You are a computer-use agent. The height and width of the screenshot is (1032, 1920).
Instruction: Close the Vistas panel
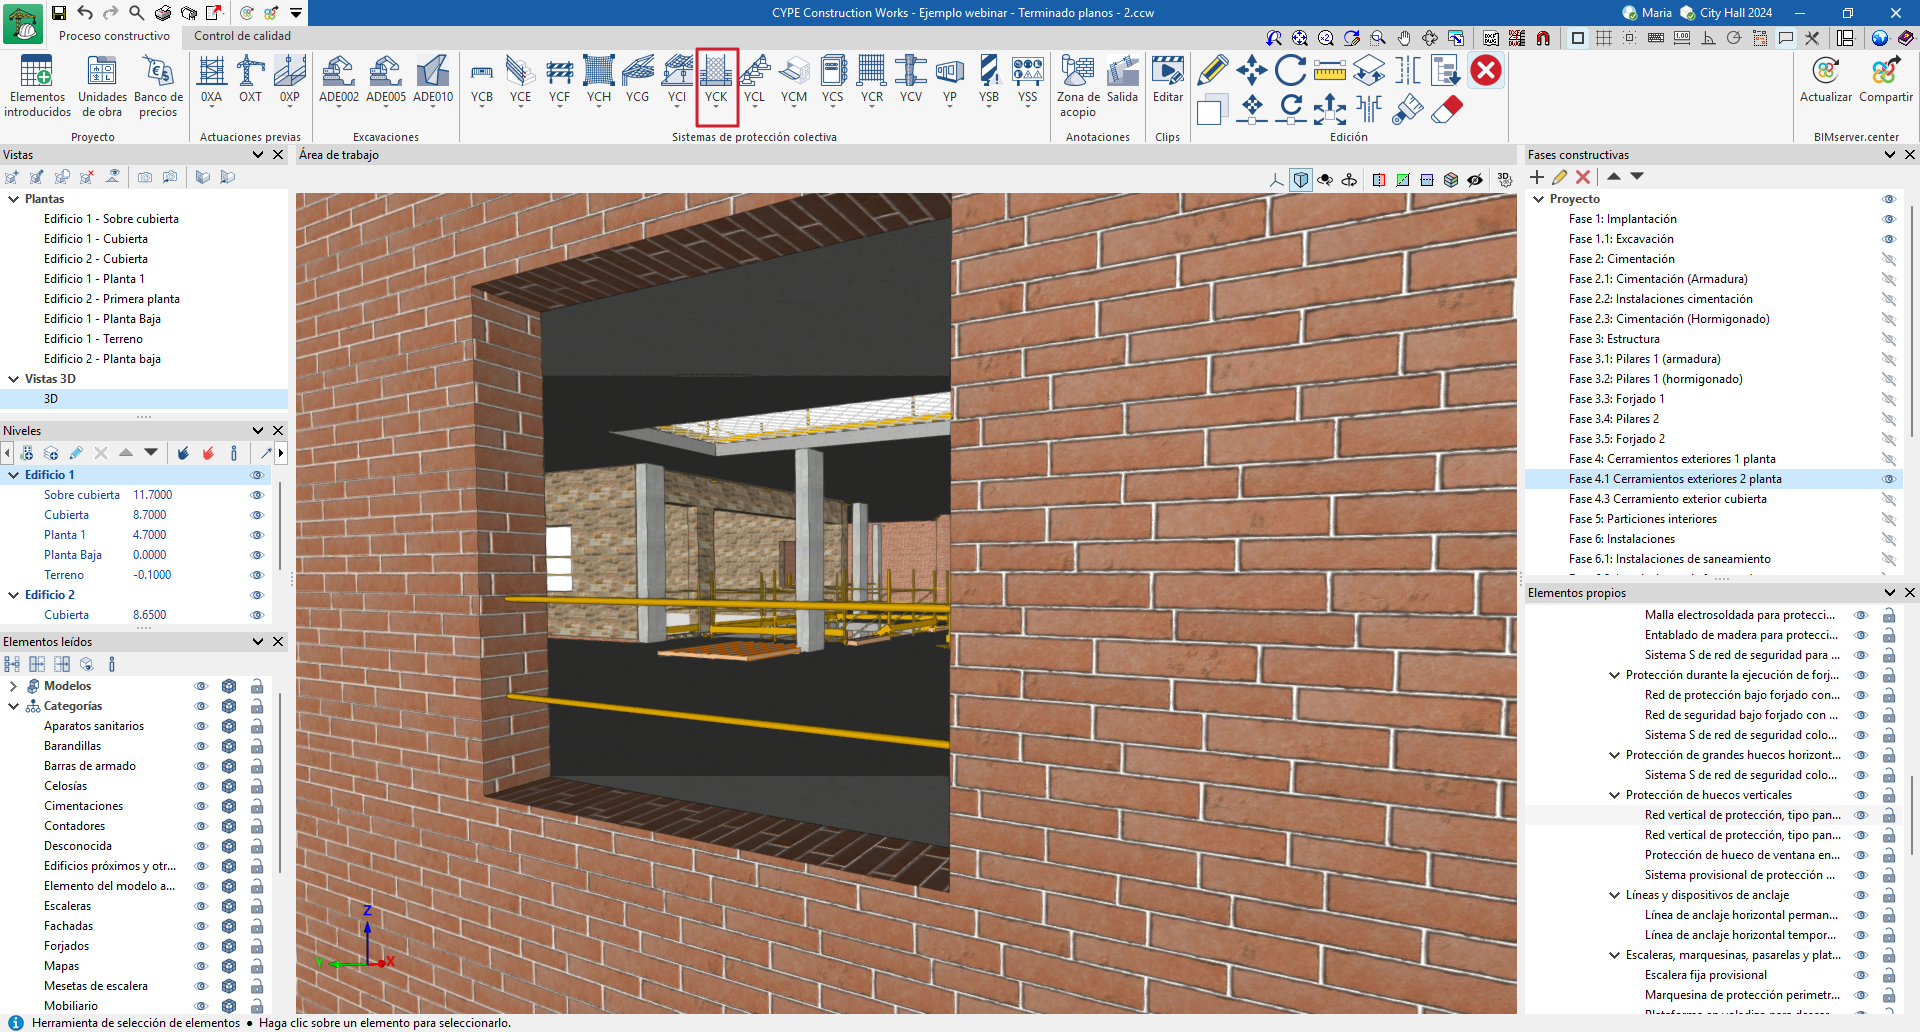pos(278,155)
